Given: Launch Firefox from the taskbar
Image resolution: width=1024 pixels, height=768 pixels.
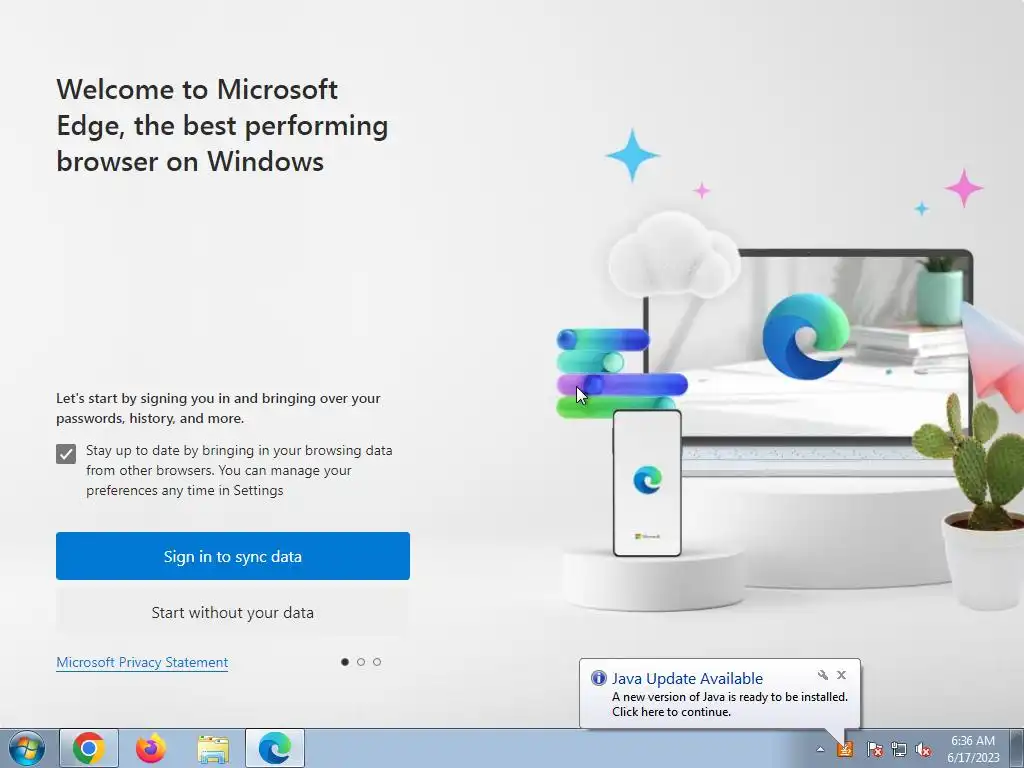Looking at the screenshot, I should 151,748.
